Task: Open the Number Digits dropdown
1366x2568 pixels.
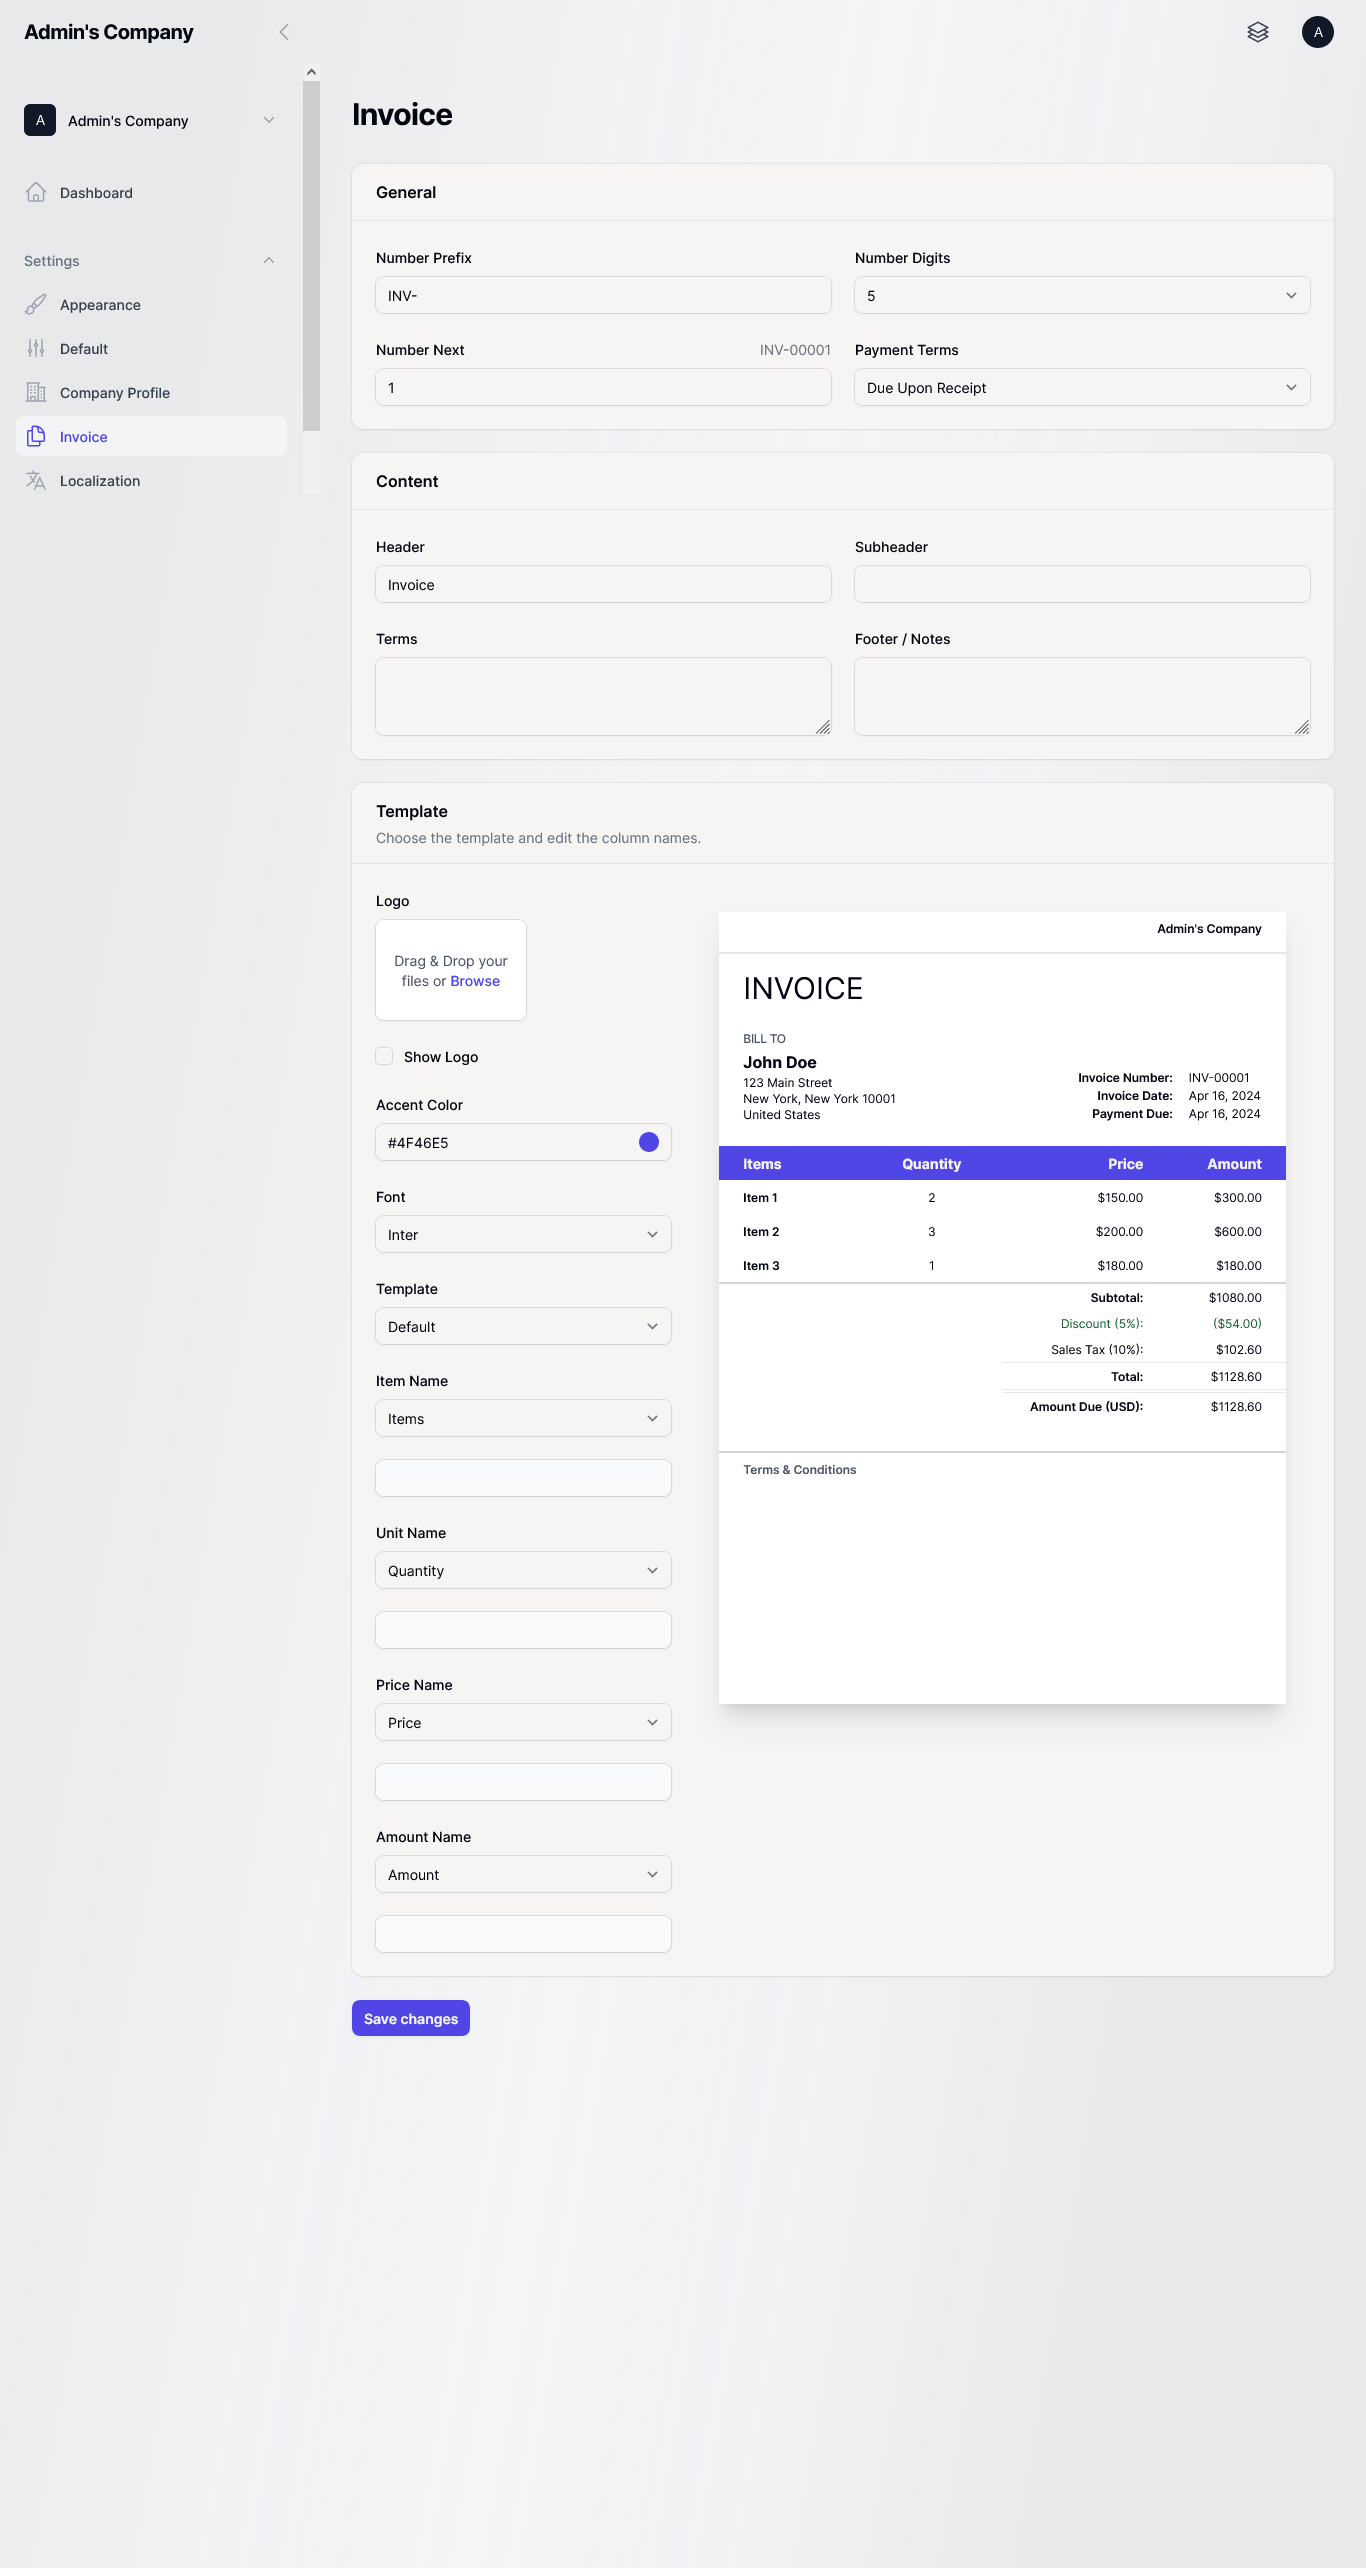Action: [x=1082, y=295]
